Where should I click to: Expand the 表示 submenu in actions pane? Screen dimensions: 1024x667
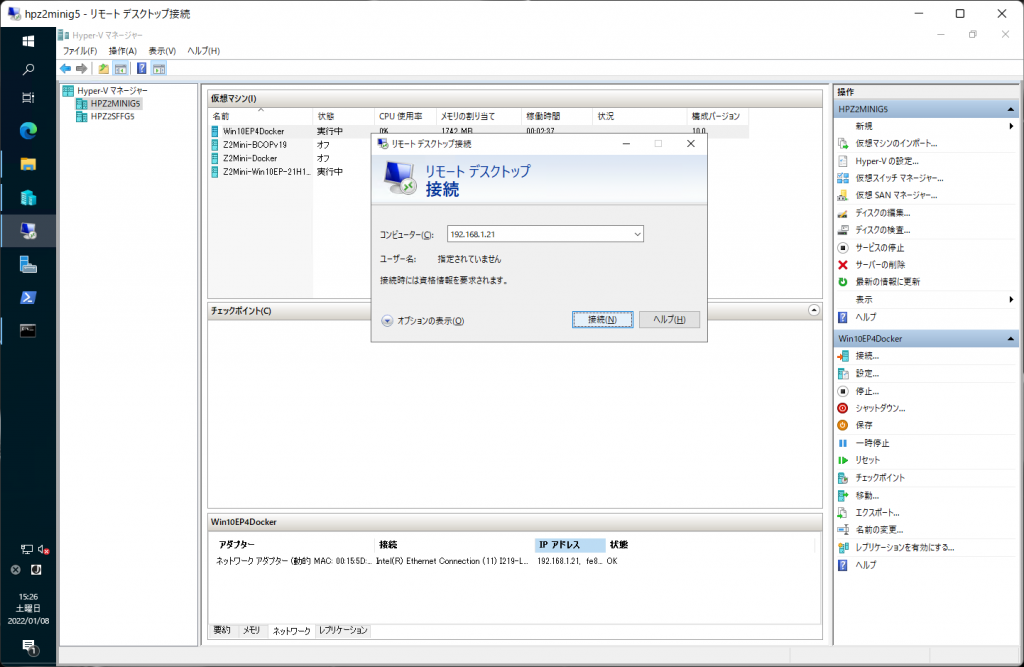pyautogui.click(x=1011, y=299)
